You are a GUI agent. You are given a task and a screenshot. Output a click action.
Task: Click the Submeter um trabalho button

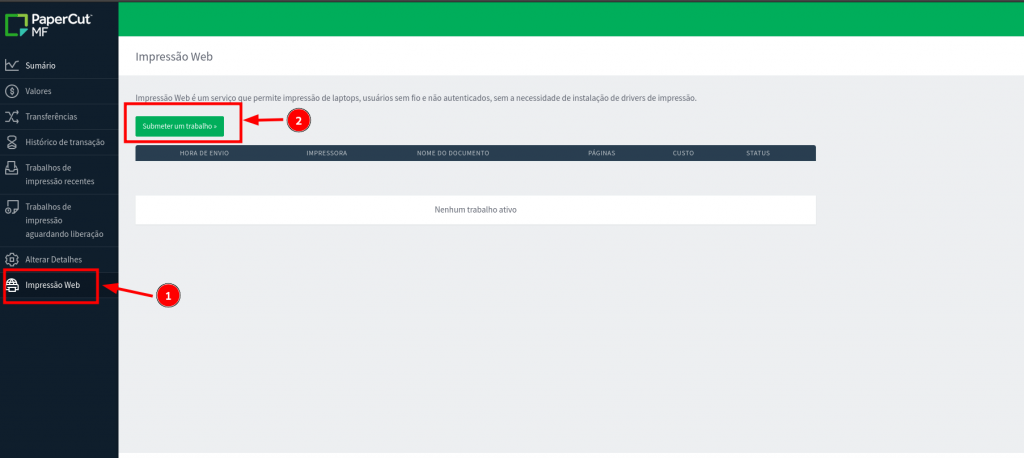coord(180,126)
